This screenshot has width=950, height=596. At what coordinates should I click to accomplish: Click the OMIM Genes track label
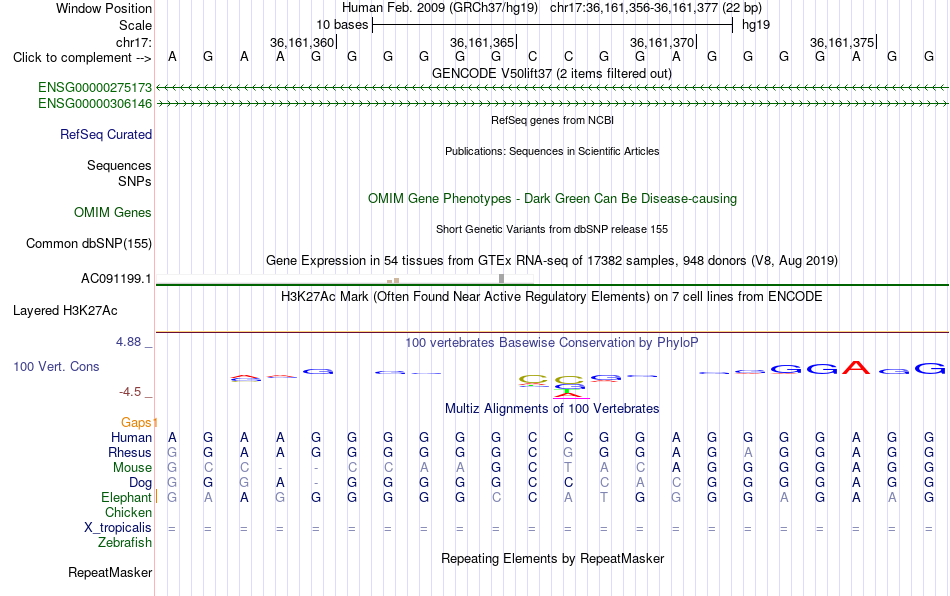tap(113, 213)
